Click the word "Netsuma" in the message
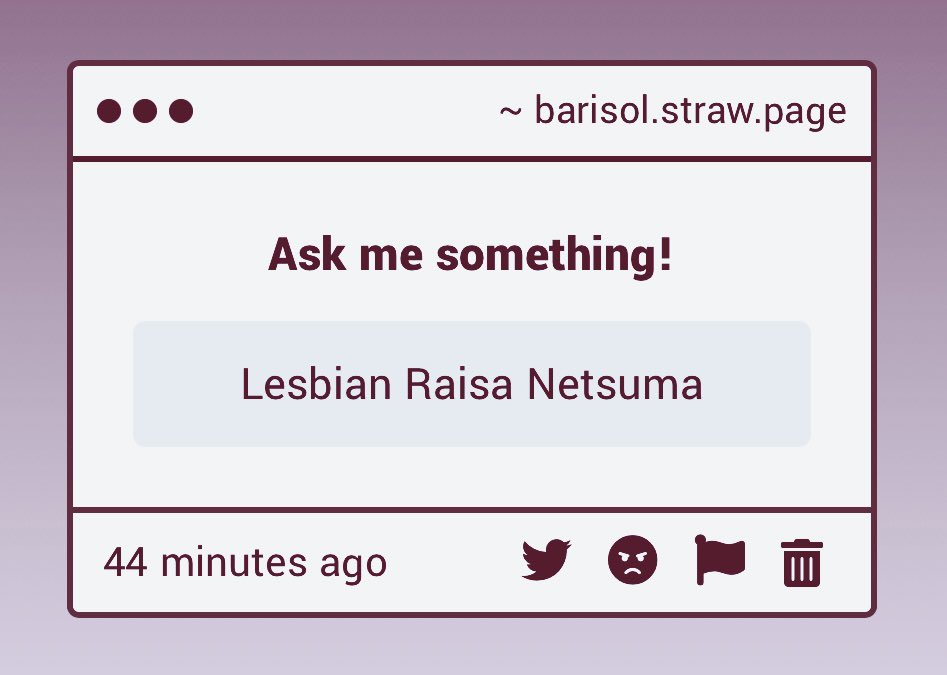The image size is (947, 675). [x=615, y=384]
